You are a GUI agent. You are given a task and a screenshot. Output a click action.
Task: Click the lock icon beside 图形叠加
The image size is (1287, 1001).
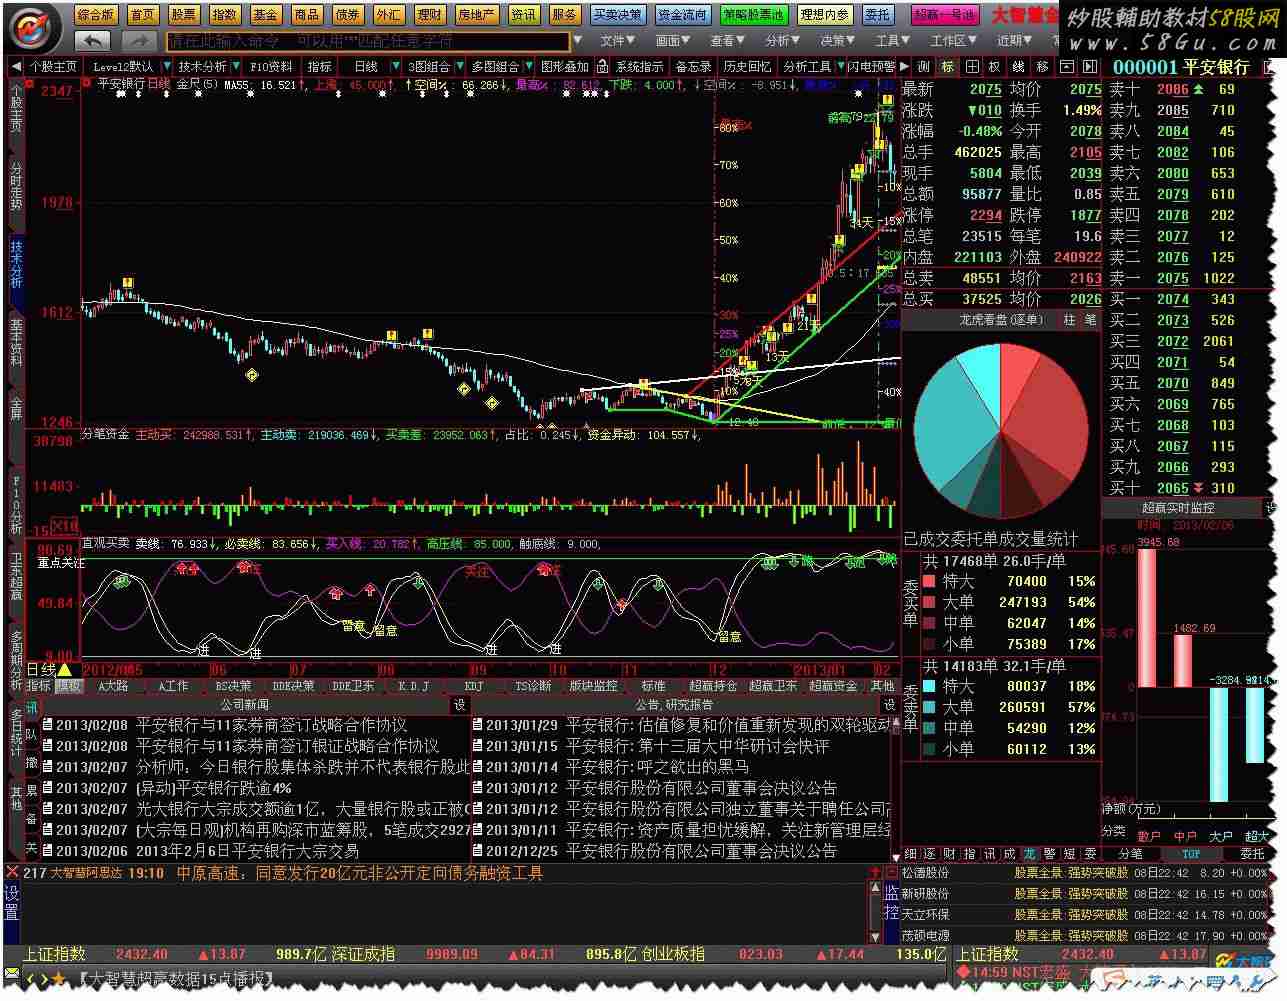(x=603, y=66)
